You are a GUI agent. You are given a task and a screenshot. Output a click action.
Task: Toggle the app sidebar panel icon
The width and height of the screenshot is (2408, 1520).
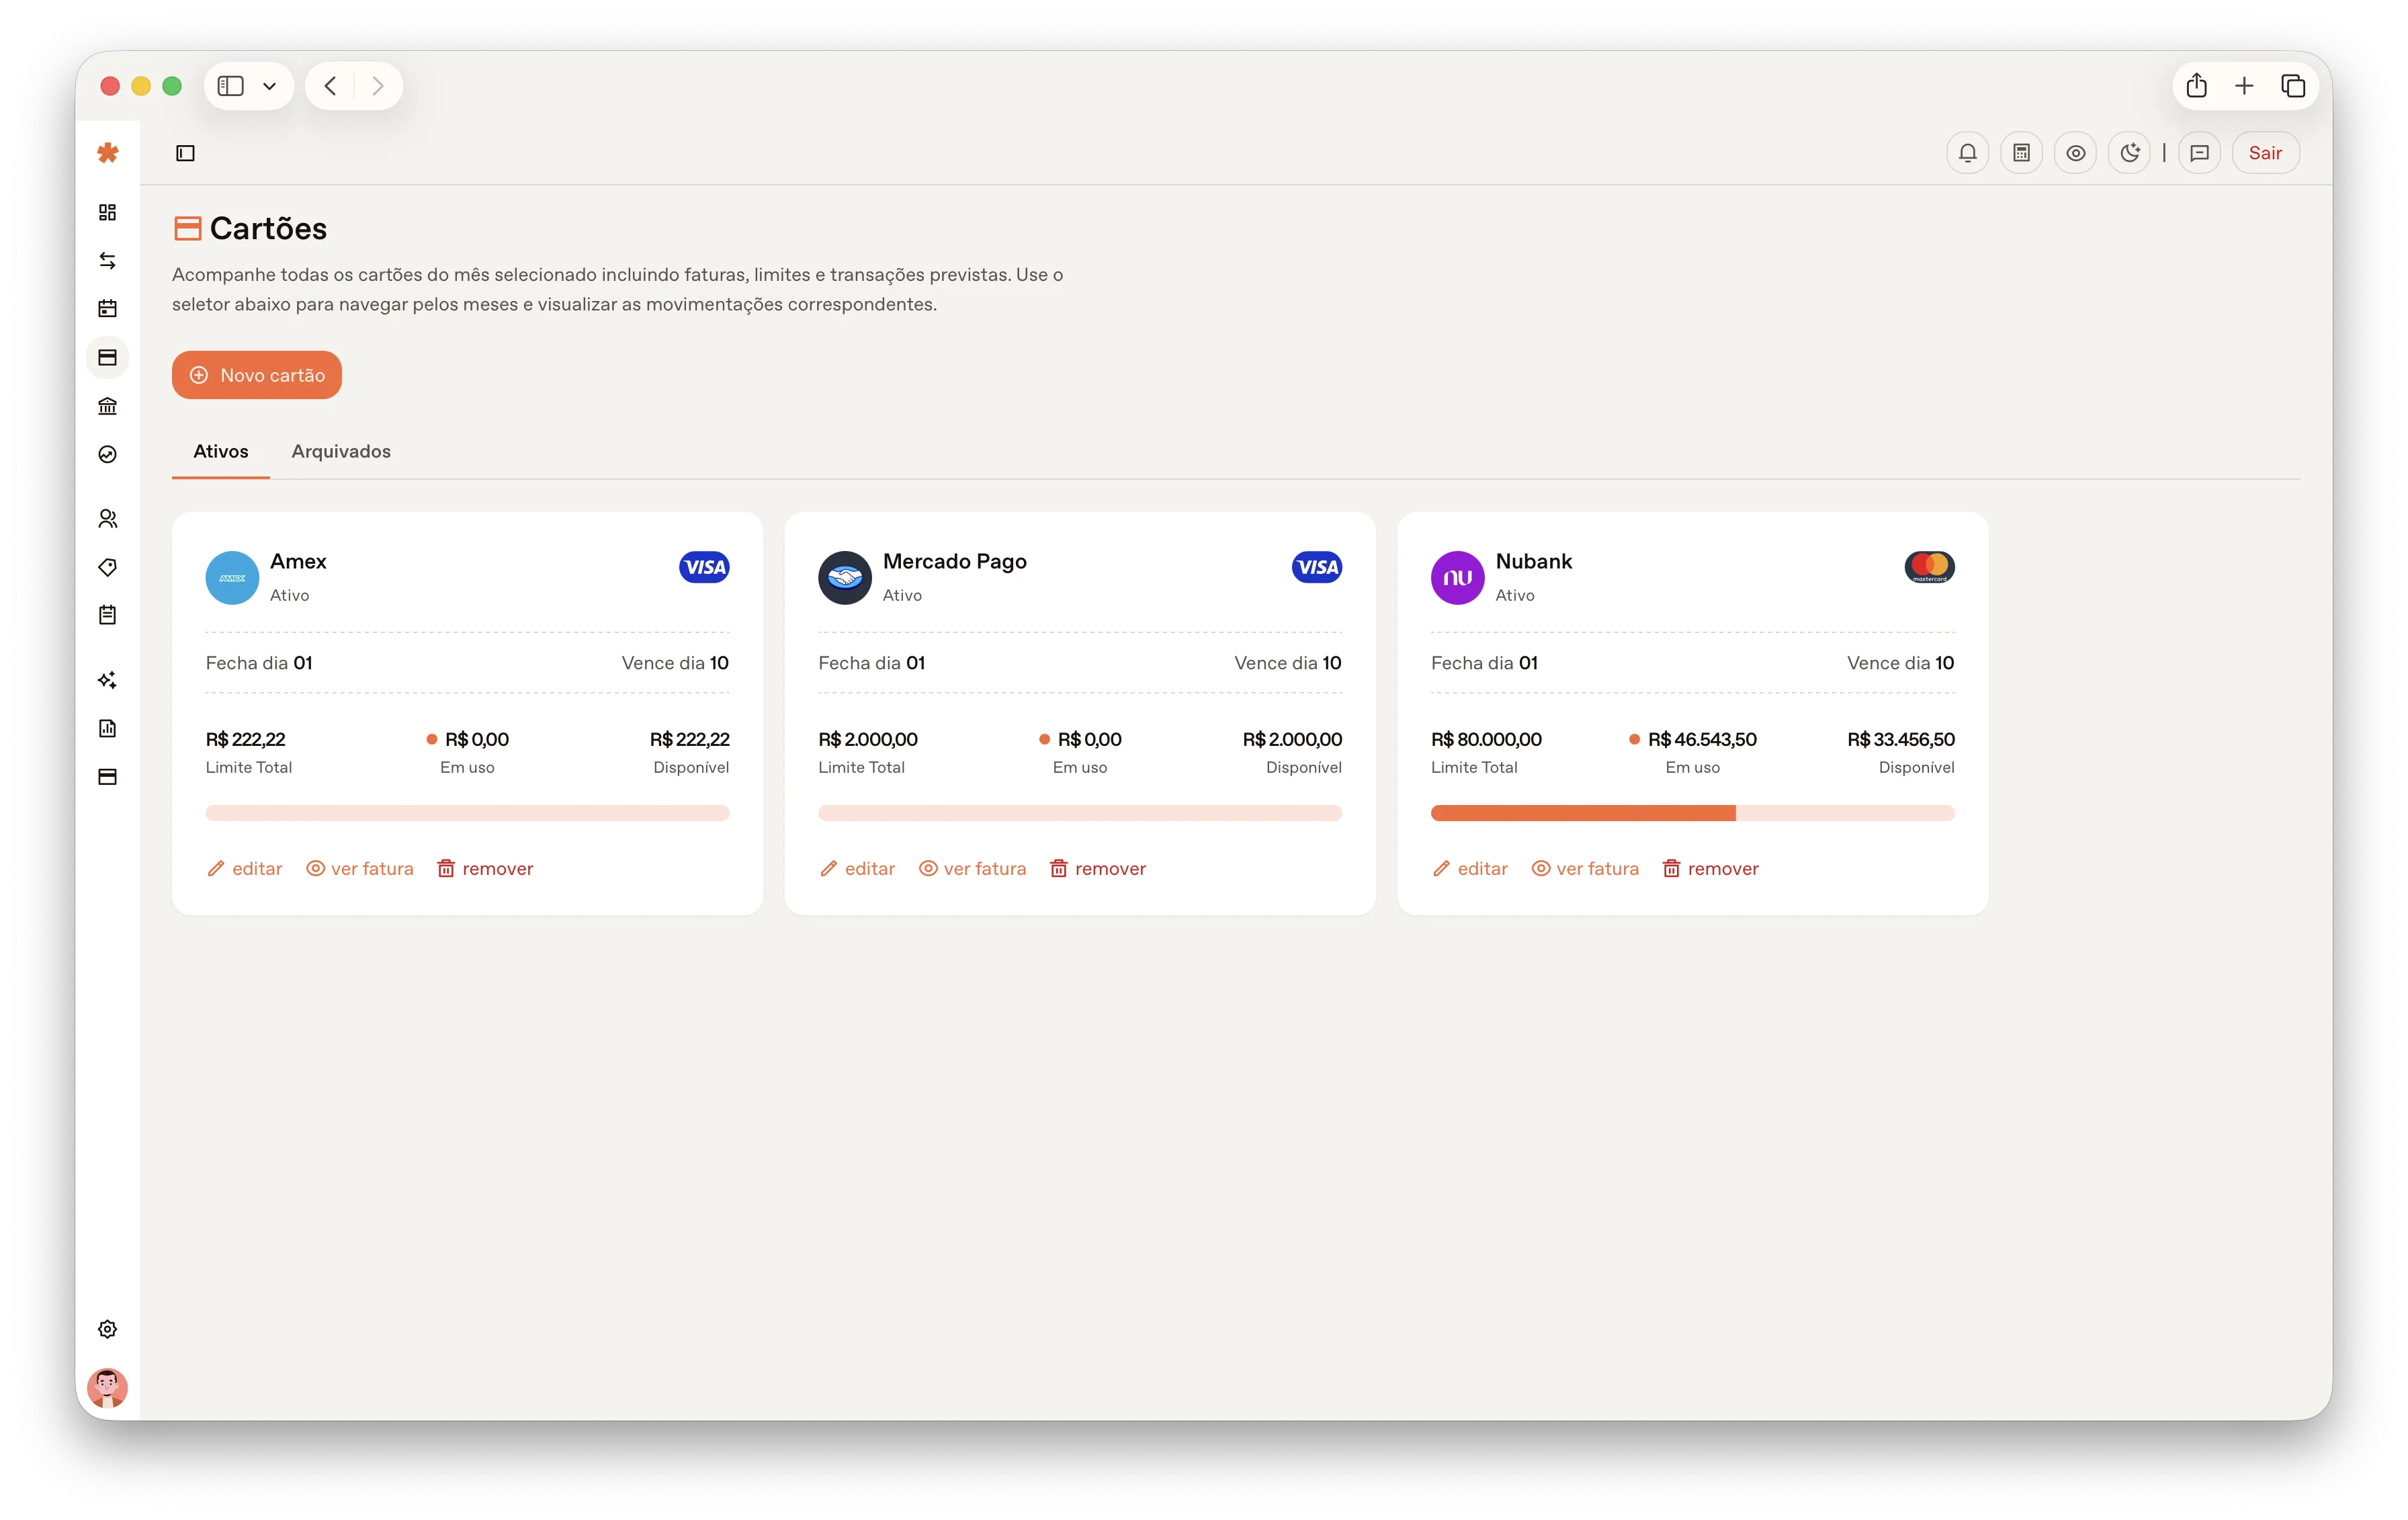pyautogui.click(x=185, y=153)
